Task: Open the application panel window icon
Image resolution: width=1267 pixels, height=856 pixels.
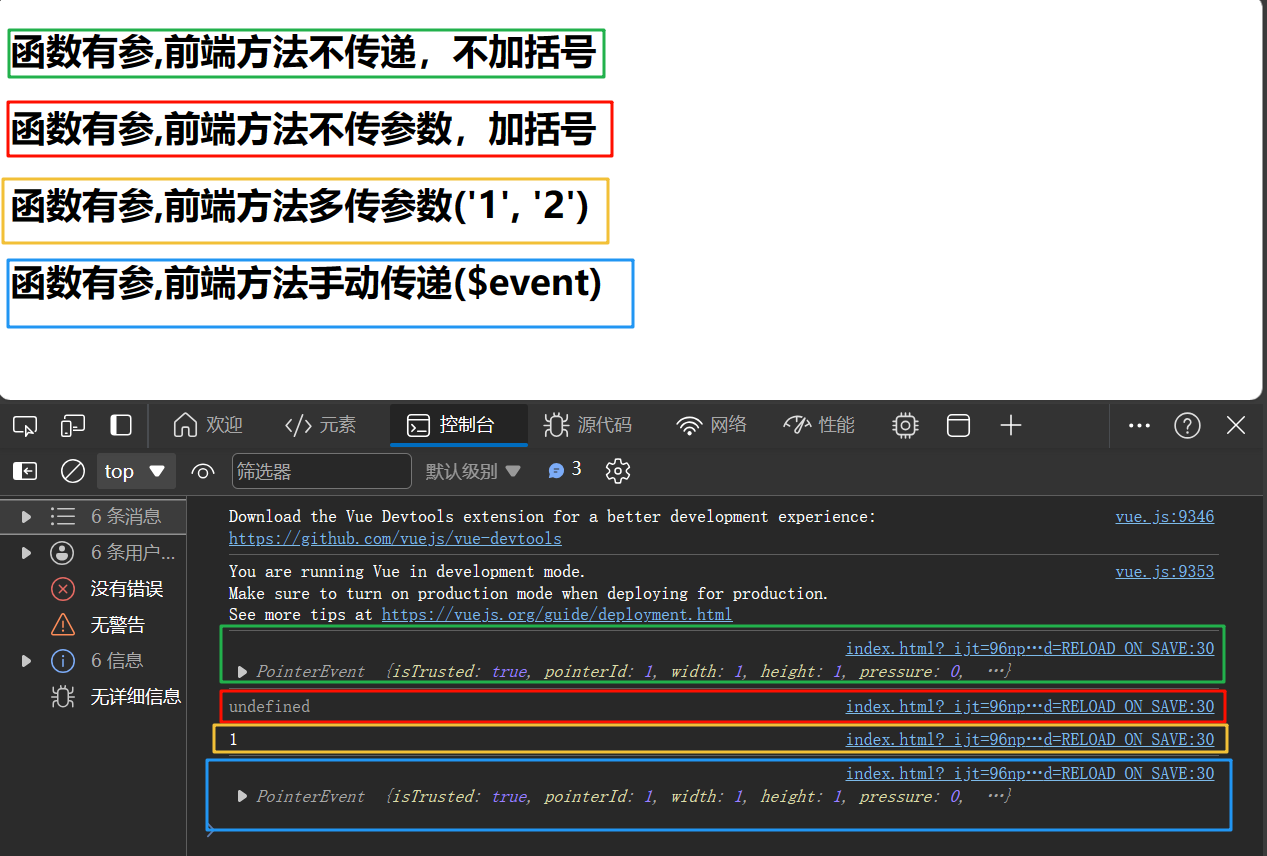Action: 958,426
